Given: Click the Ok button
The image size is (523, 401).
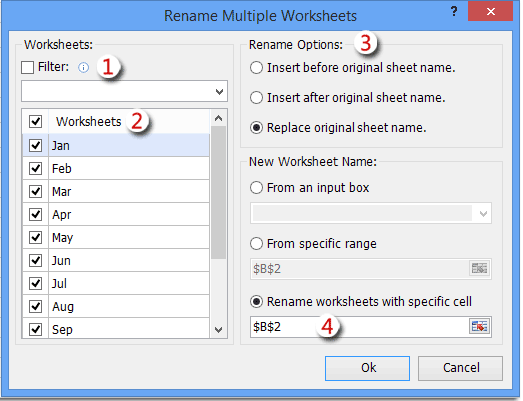Looking at the screenshot, I should click(368, 368).
